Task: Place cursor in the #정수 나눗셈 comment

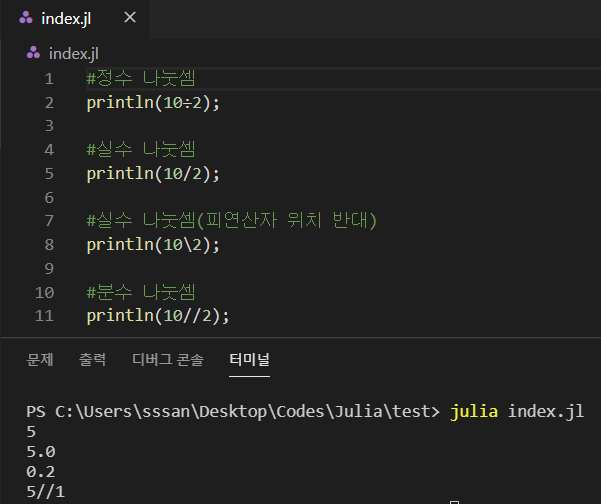Action: click(x=141, y=79)
